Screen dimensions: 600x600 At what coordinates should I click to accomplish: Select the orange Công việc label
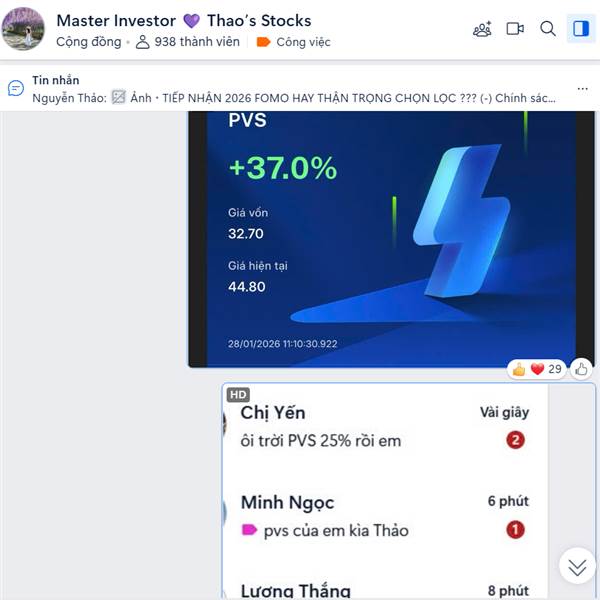click(x=293, y=42)
